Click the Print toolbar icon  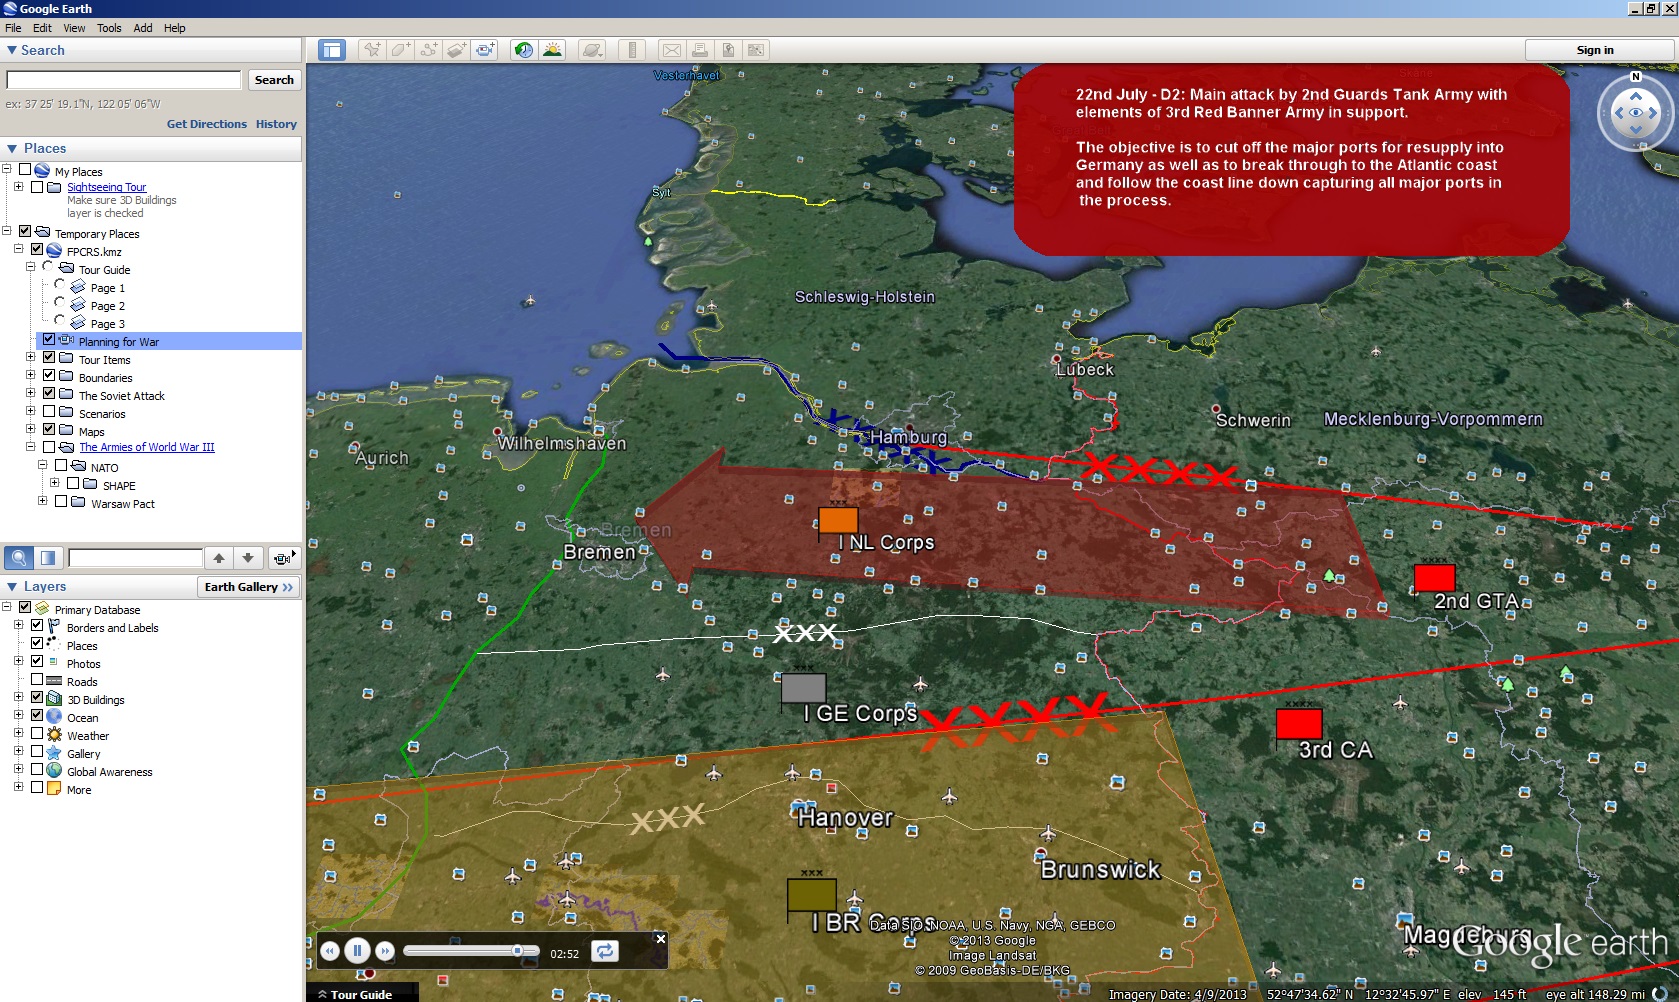click(700, 50)
